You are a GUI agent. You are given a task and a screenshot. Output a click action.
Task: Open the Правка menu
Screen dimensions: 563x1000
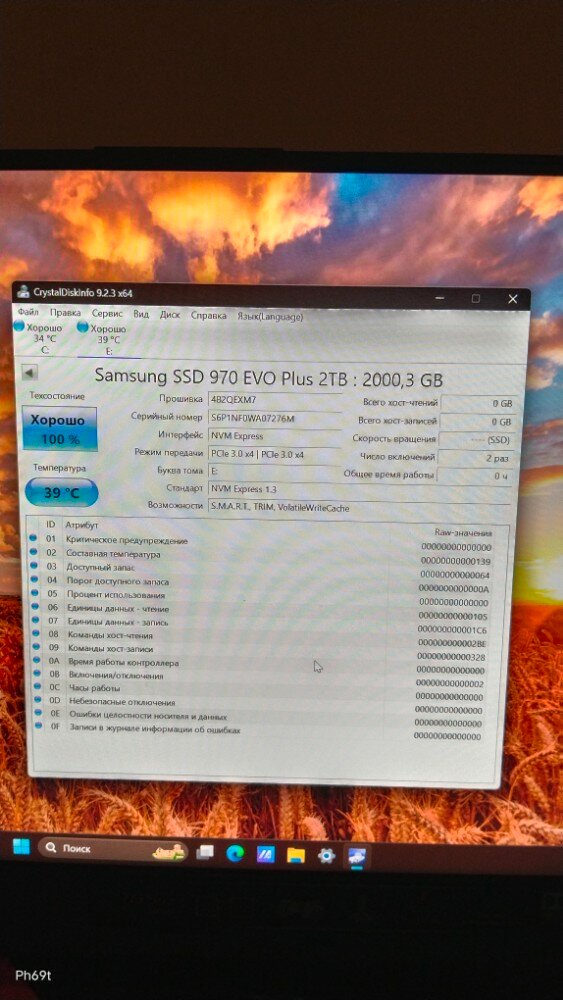[65, 313]
